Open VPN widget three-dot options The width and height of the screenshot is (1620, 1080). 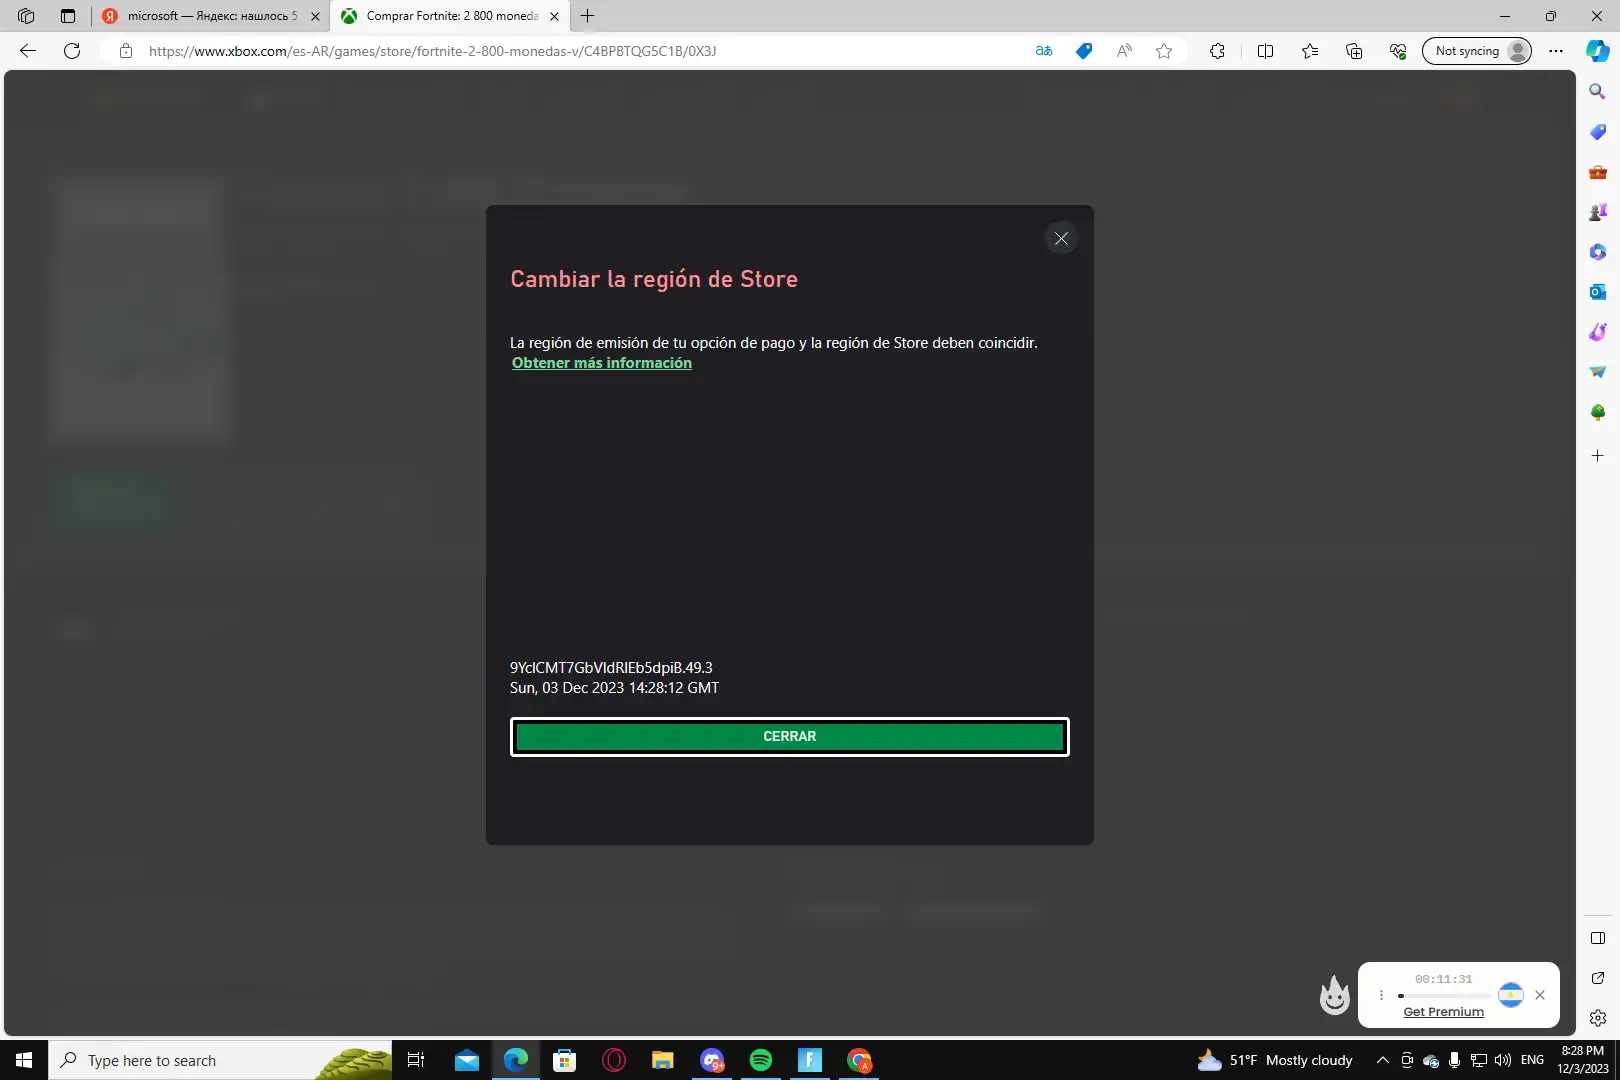point(1381,995)
